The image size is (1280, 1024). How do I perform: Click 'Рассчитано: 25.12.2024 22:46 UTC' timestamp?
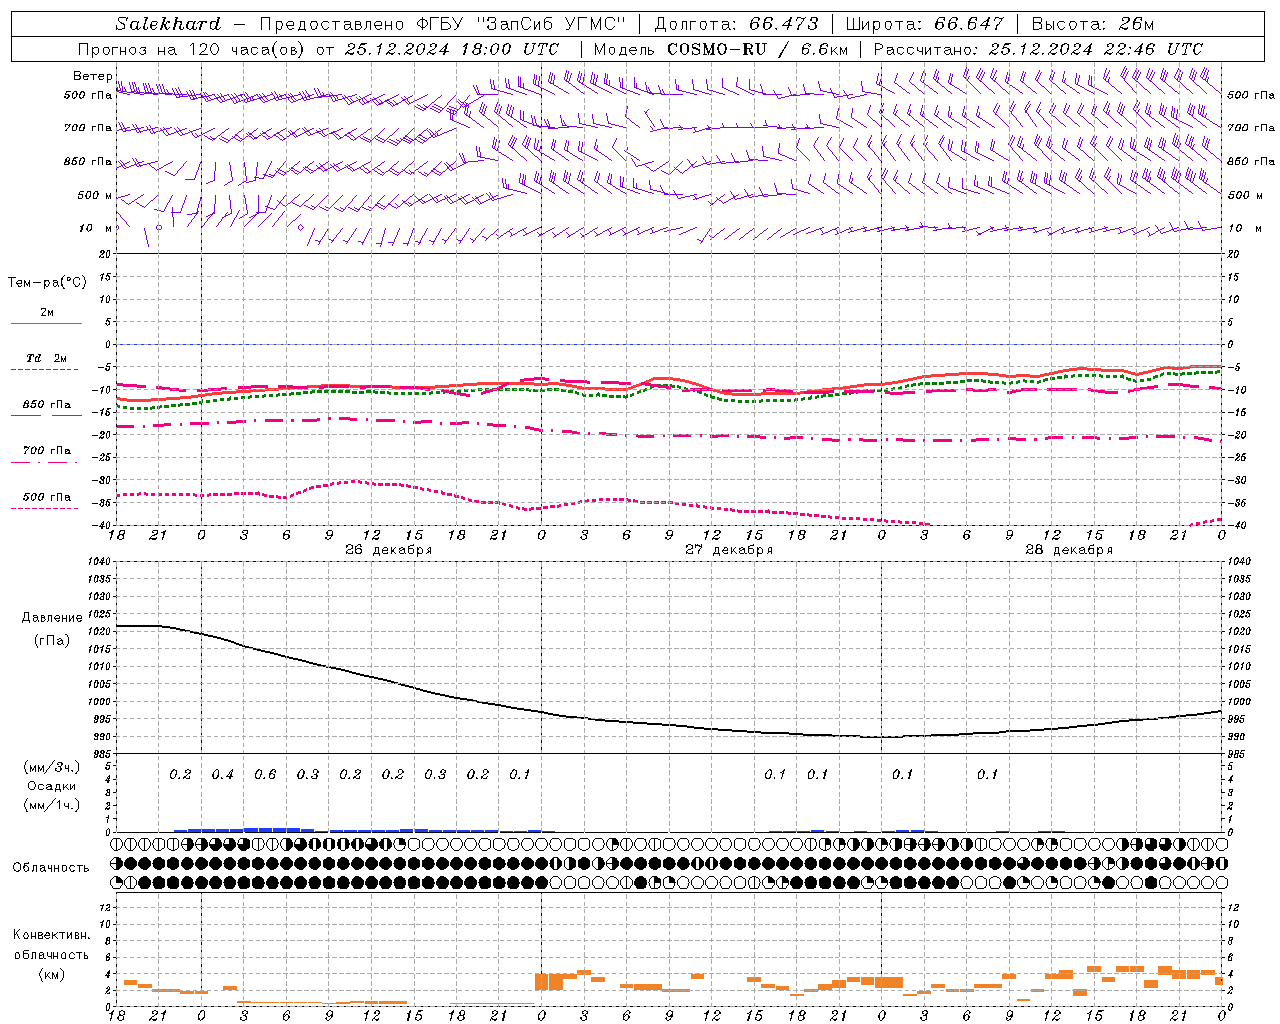pos(1038,49)
